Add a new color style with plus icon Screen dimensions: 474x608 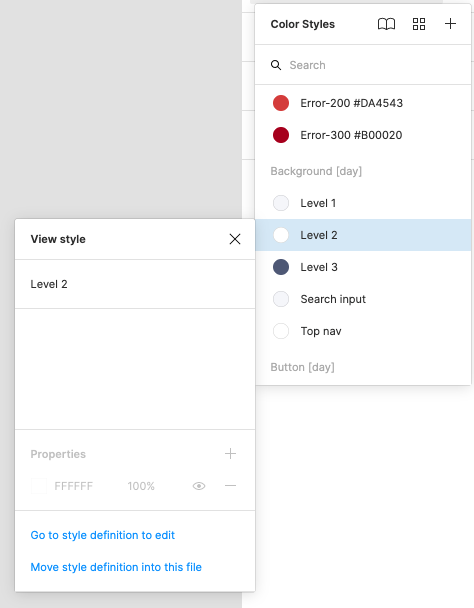pos(450,24)
